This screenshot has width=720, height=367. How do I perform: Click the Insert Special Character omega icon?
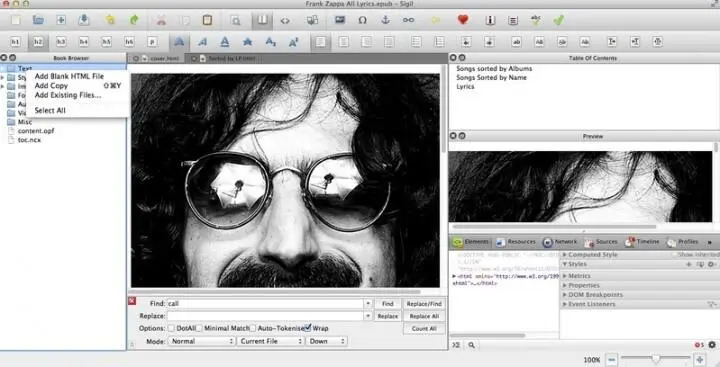click(362, 20)
